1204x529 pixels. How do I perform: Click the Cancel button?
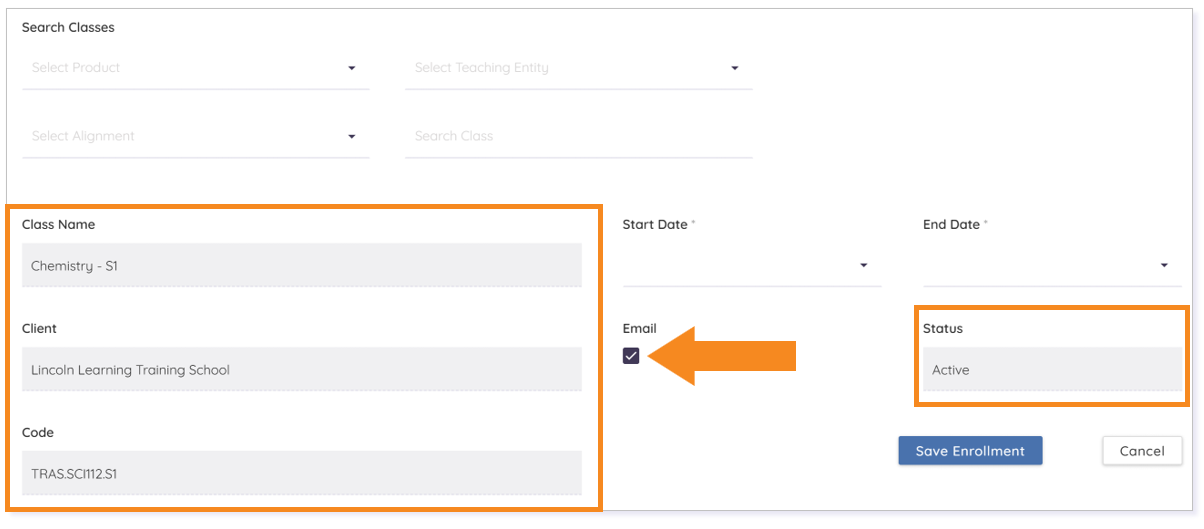pos(1142,451)
